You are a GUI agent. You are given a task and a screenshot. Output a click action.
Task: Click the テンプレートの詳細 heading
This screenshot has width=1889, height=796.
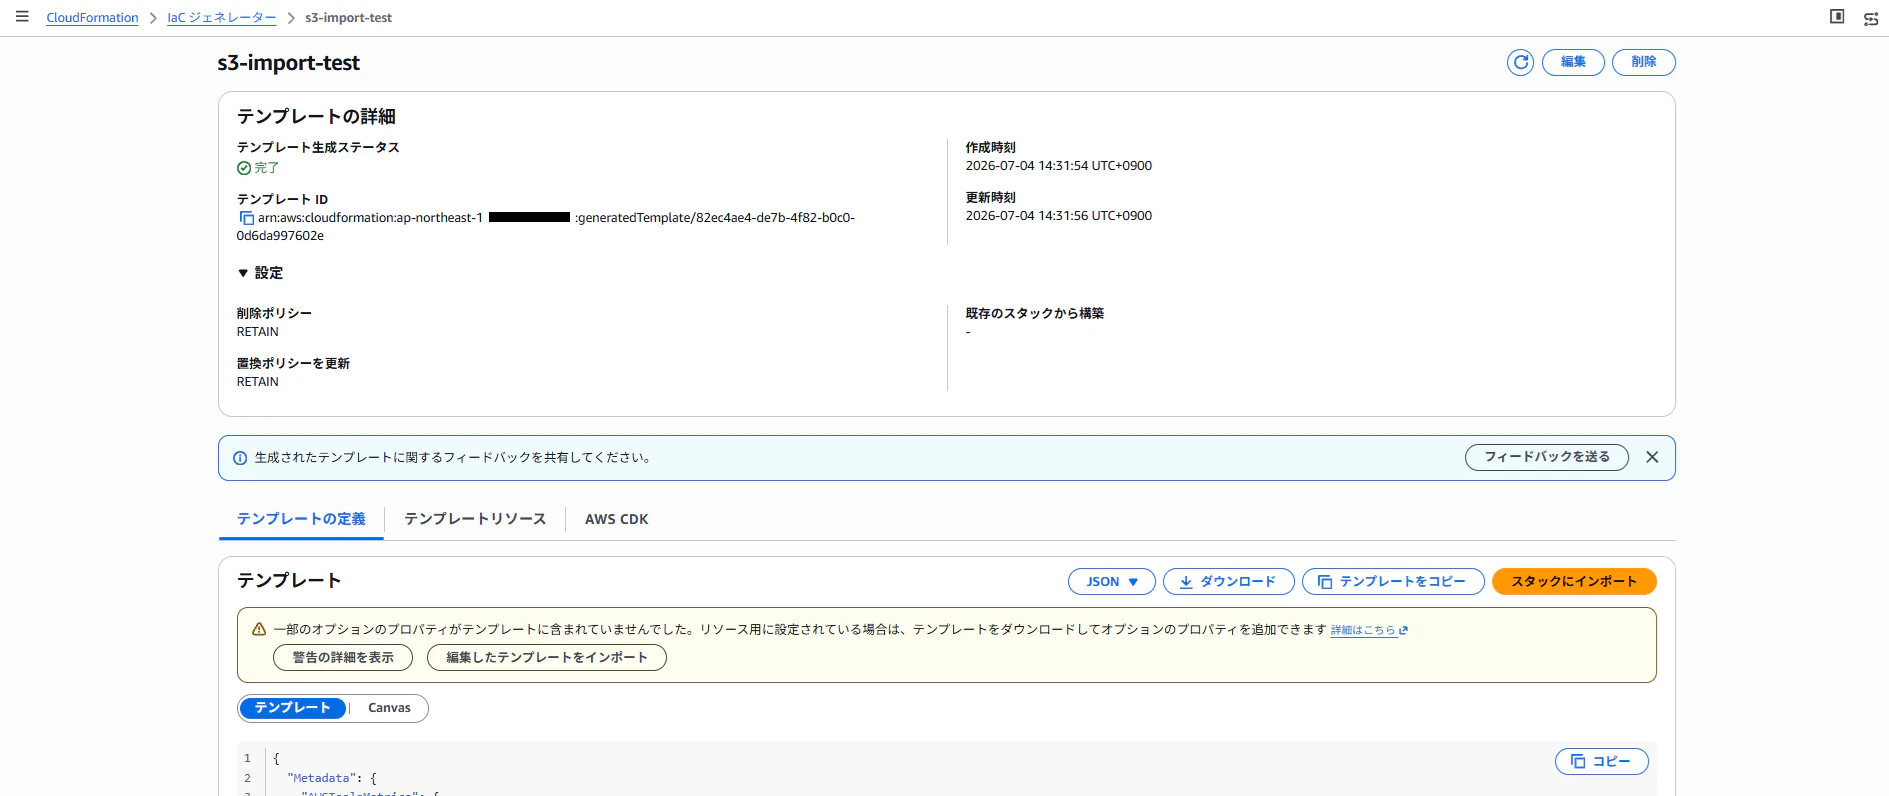tap(316, 117)
